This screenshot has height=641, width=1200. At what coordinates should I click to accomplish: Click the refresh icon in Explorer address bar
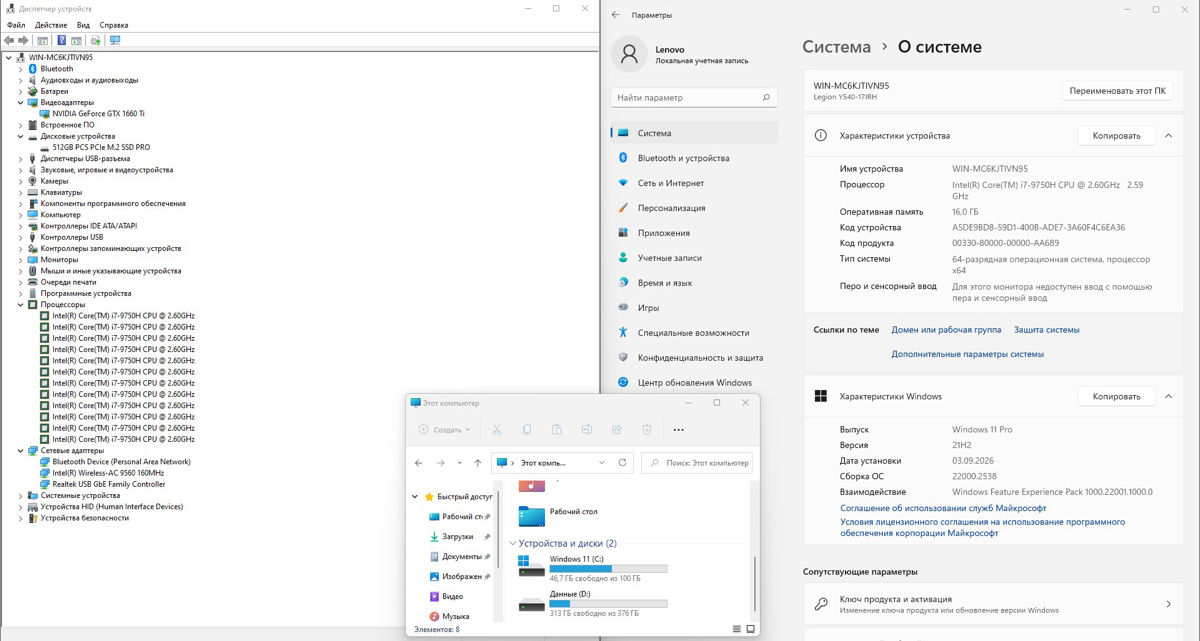click(623, 463)
